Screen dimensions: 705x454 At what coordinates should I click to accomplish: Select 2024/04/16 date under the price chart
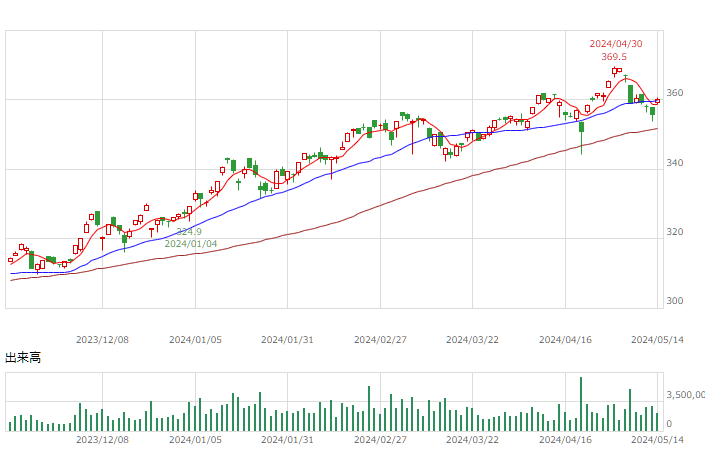565,340
